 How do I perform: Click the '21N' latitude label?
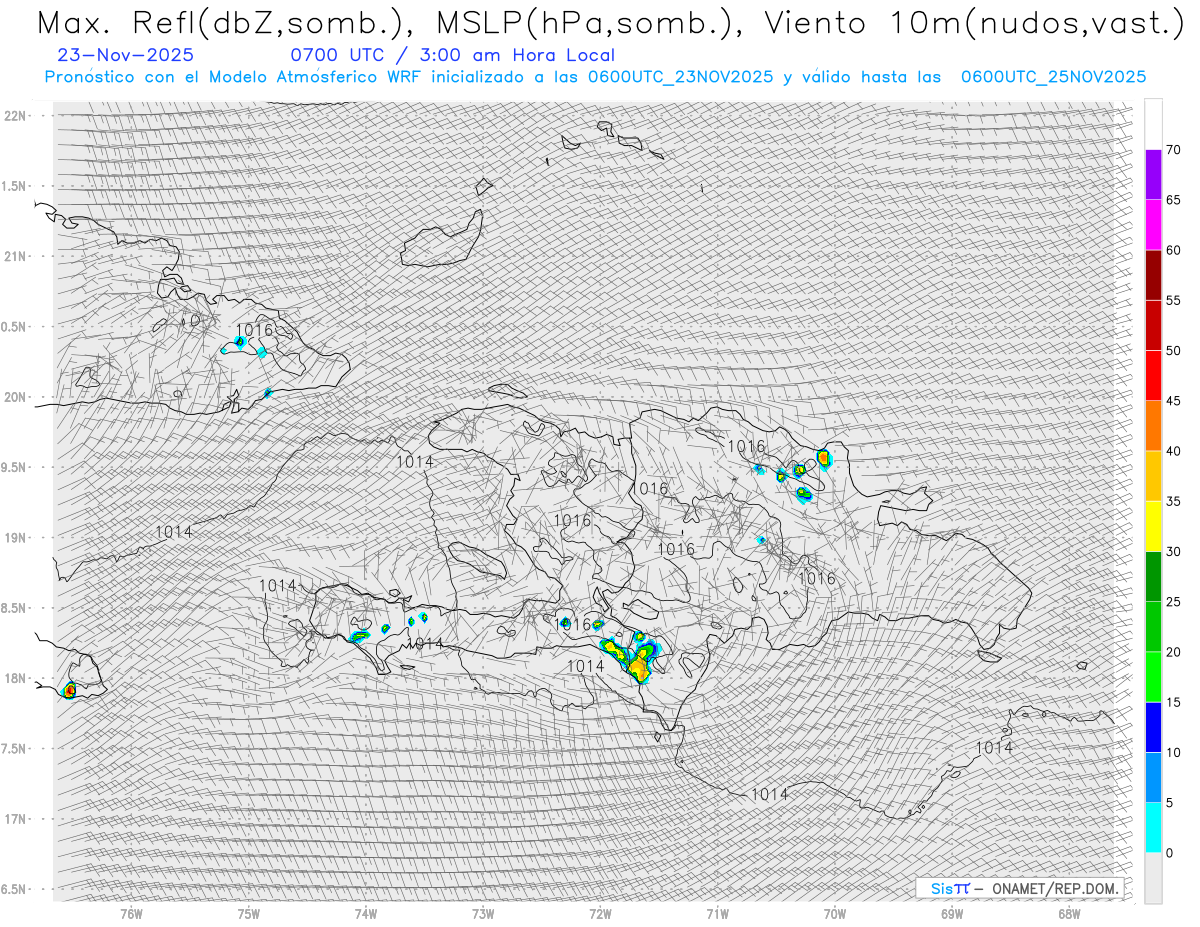point(17,256)
